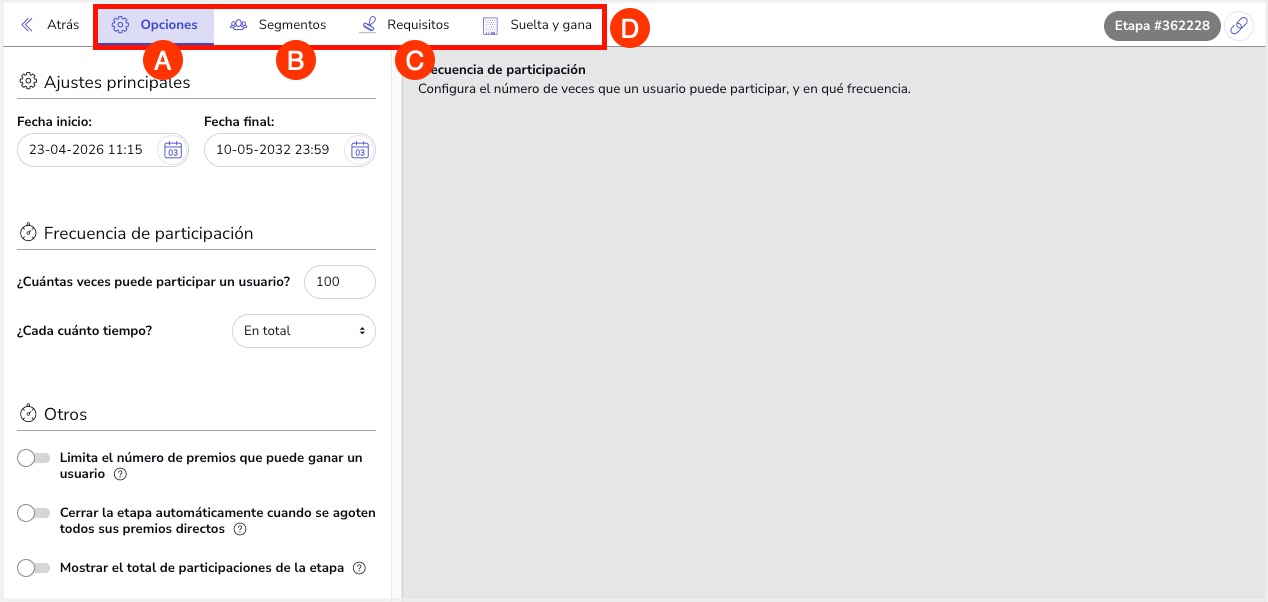Open the help icon next to premios limit toggle
Viewport: 1268px width, 602px height.
pyautogui.click(x=120, y=474)
